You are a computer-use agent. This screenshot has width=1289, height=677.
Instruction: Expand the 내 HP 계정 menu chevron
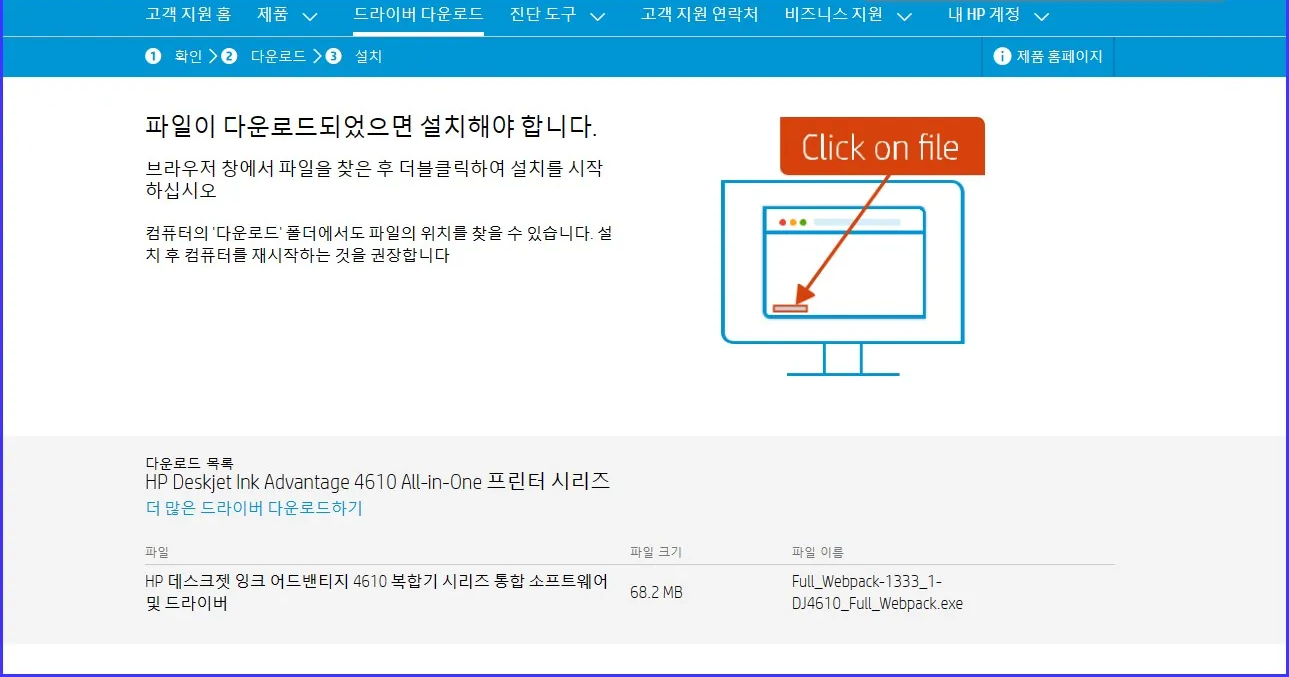(x=1041, y=16)
